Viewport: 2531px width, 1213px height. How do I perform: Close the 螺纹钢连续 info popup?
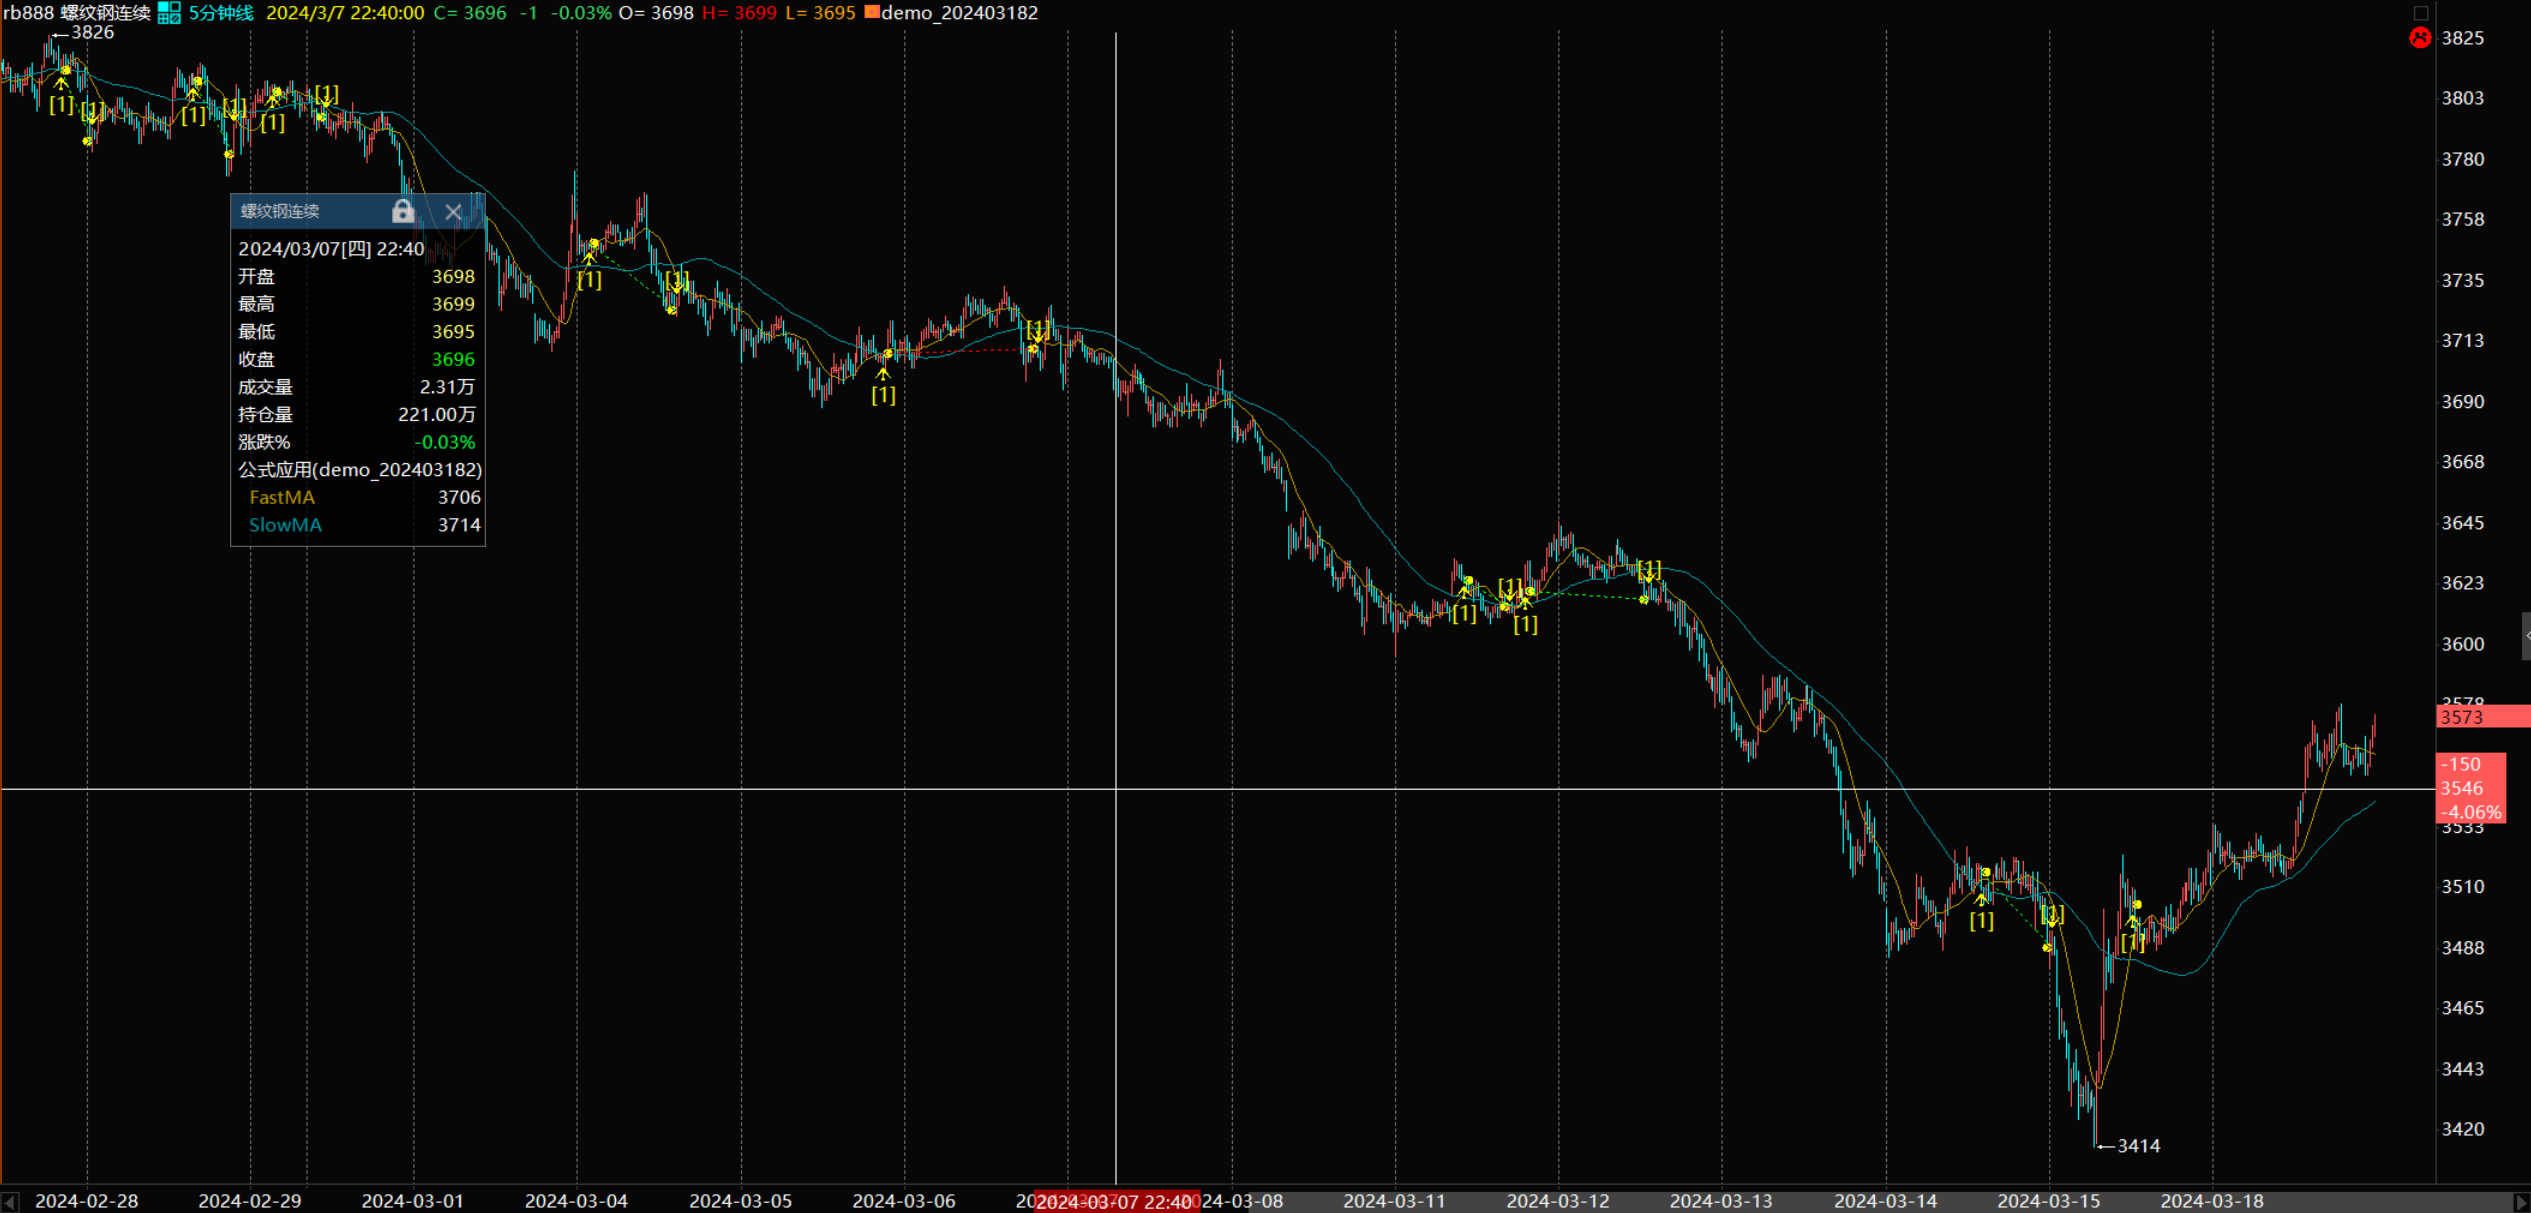point(453,211)
